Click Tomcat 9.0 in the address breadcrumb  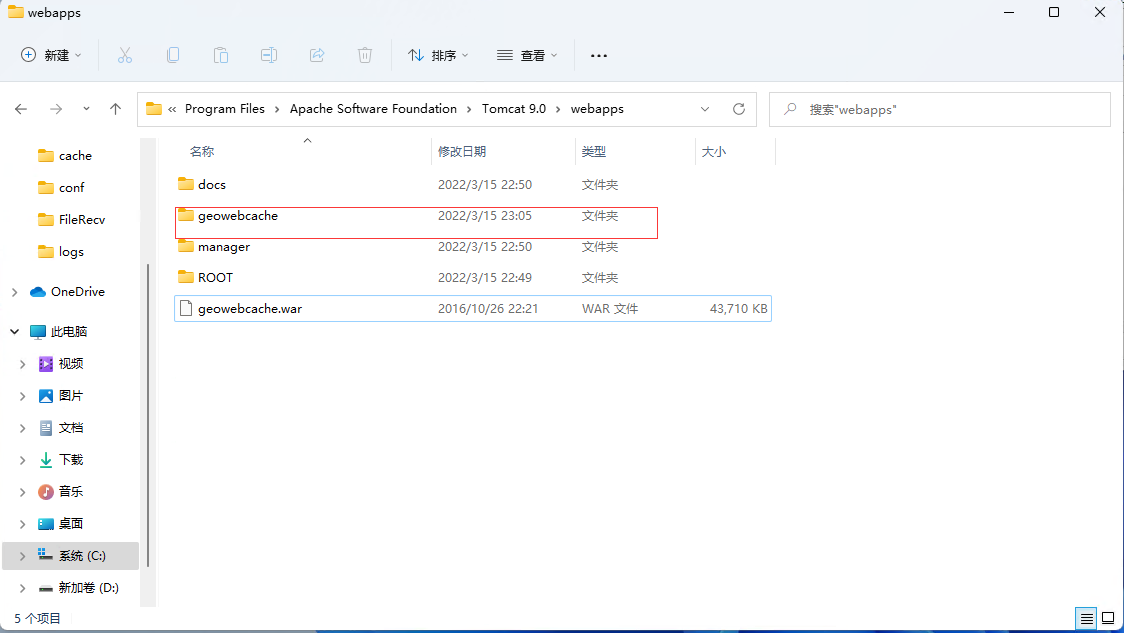[514, 109]
